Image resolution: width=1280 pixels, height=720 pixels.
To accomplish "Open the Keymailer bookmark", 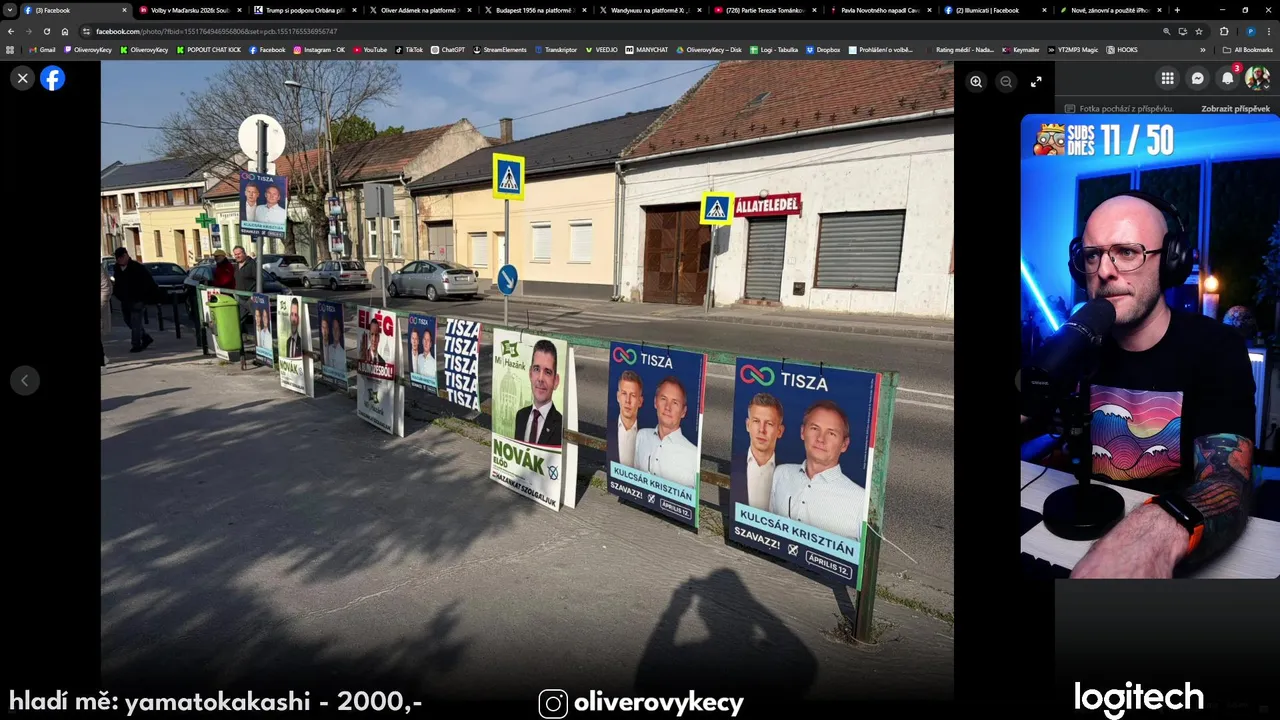I will [x=1021, y=49].
